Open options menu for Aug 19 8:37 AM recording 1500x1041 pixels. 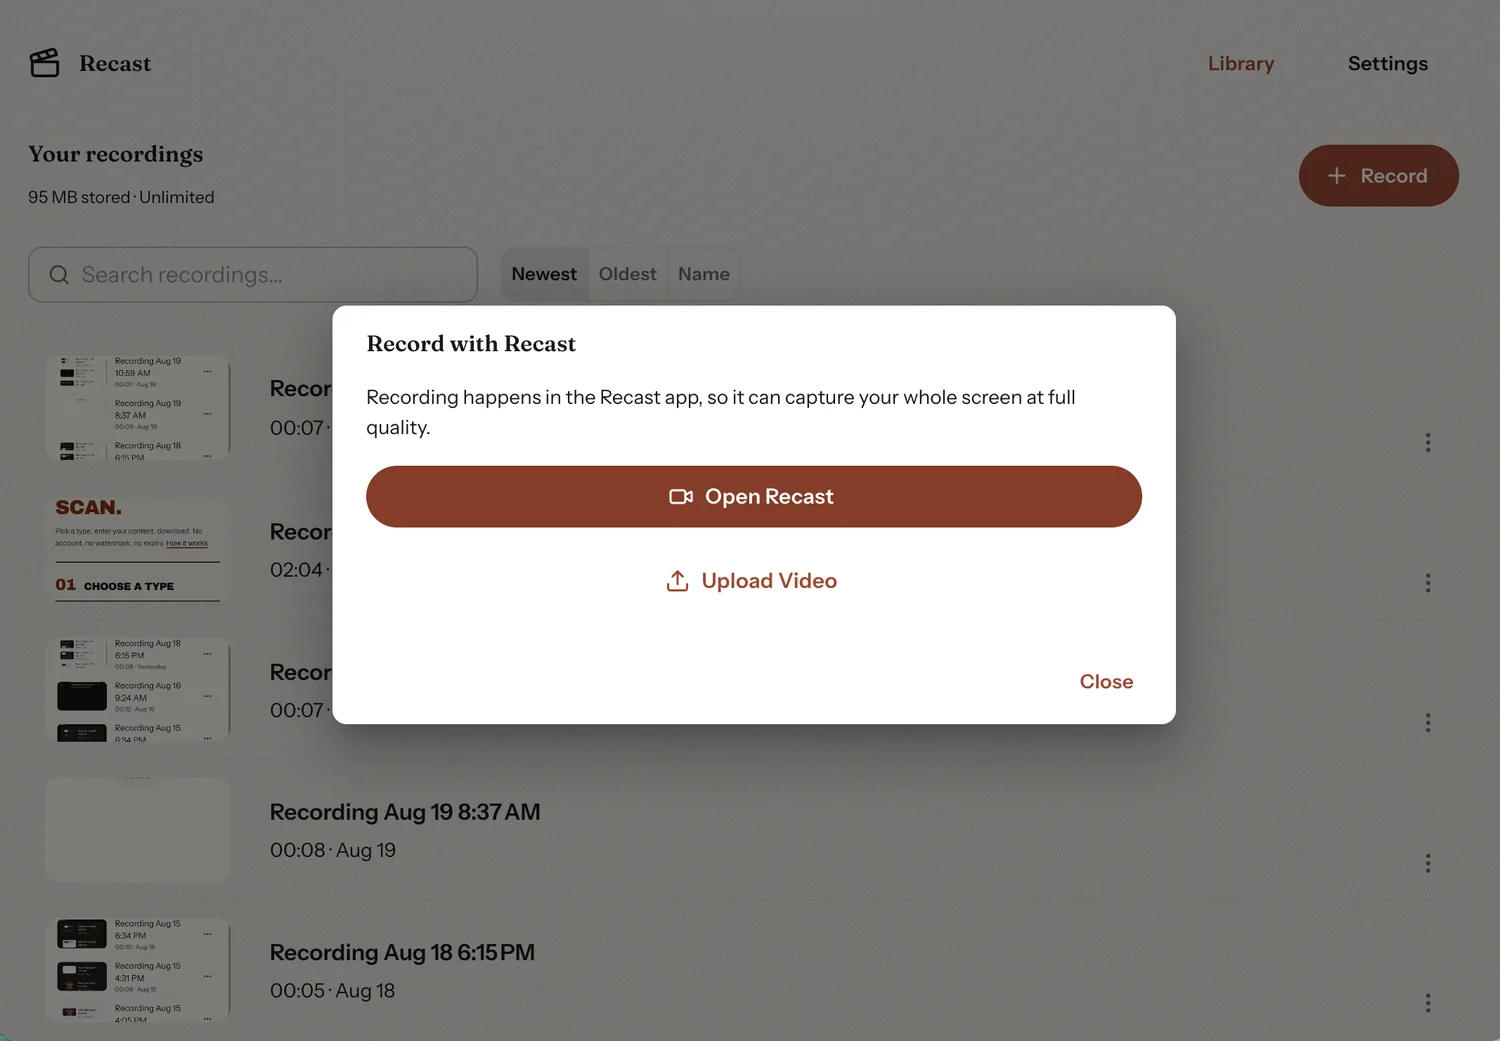click(x=1428, y=863)
